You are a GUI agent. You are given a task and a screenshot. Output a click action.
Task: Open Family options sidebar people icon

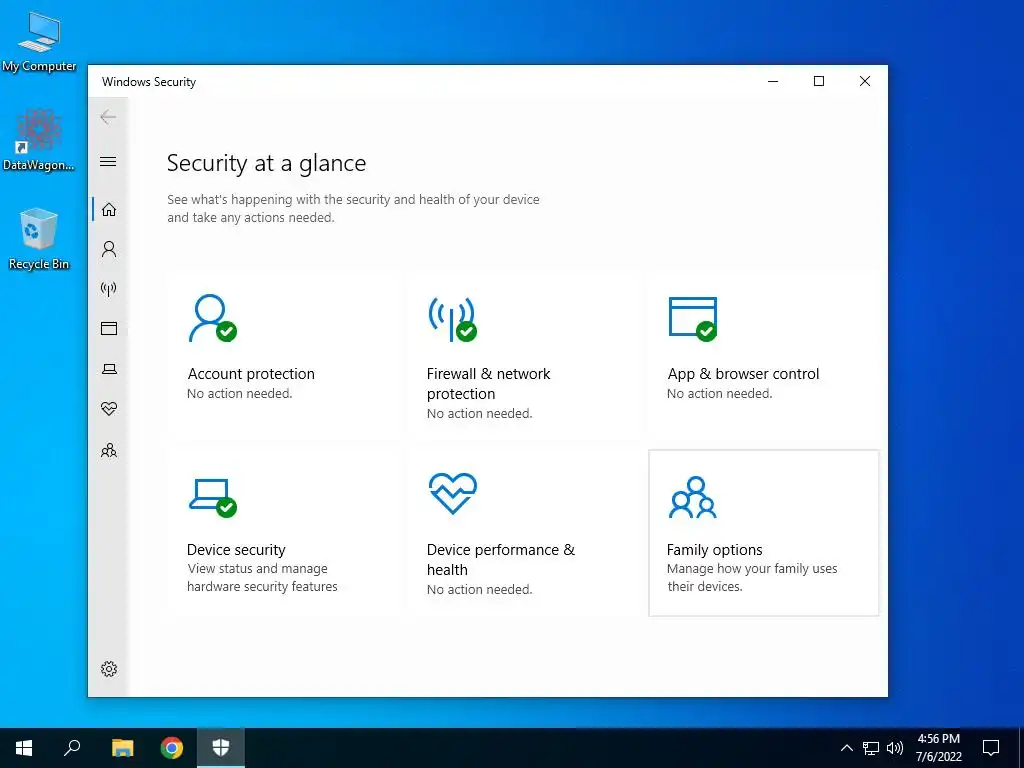109,451
